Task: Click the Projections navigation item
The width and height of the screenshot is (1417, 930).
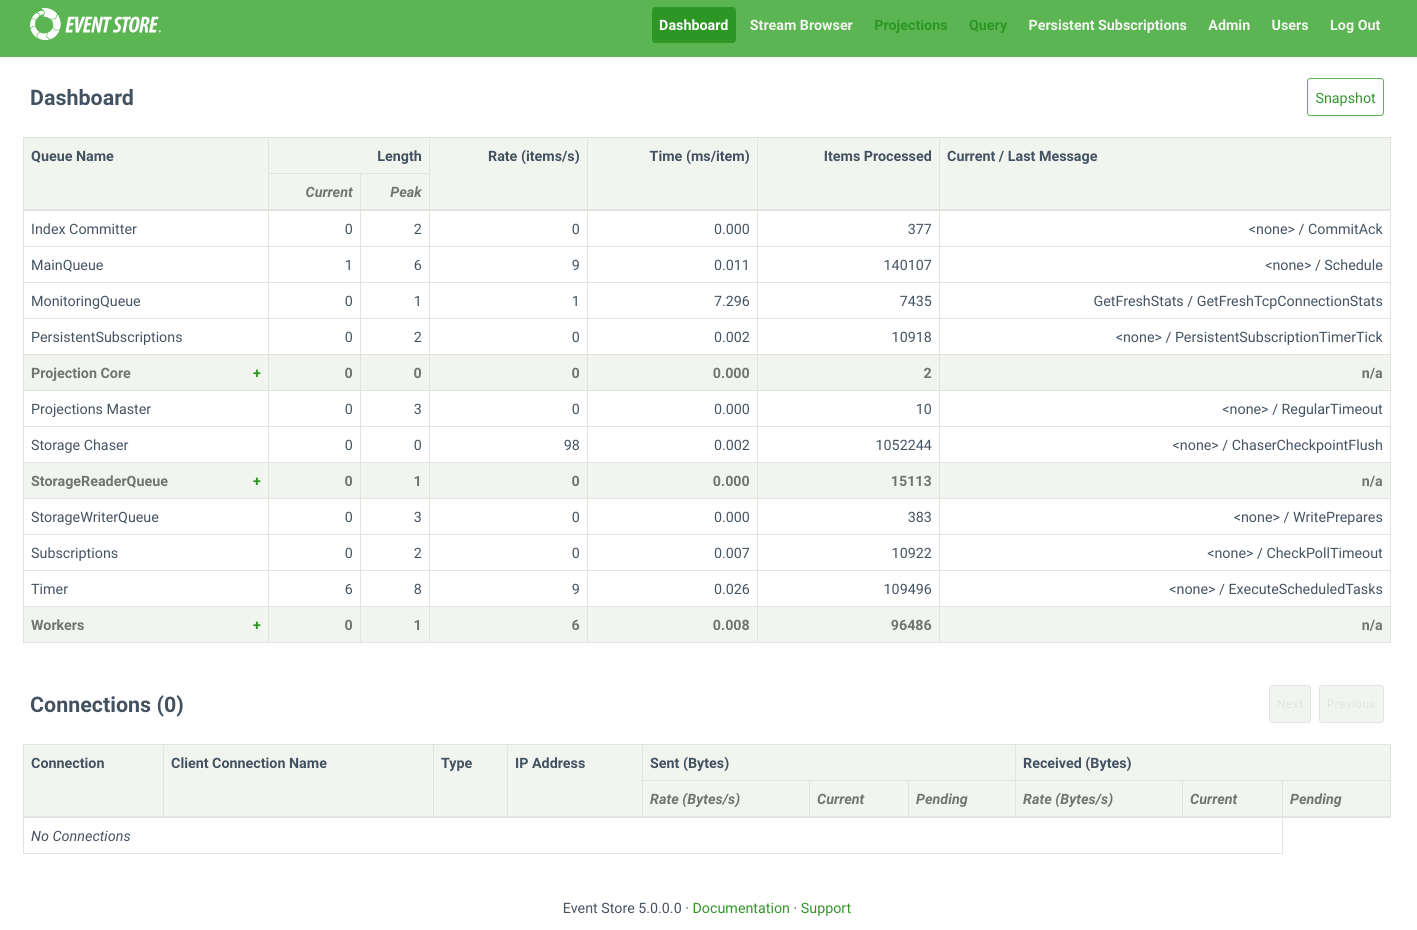Action: [x=910, y=25]
